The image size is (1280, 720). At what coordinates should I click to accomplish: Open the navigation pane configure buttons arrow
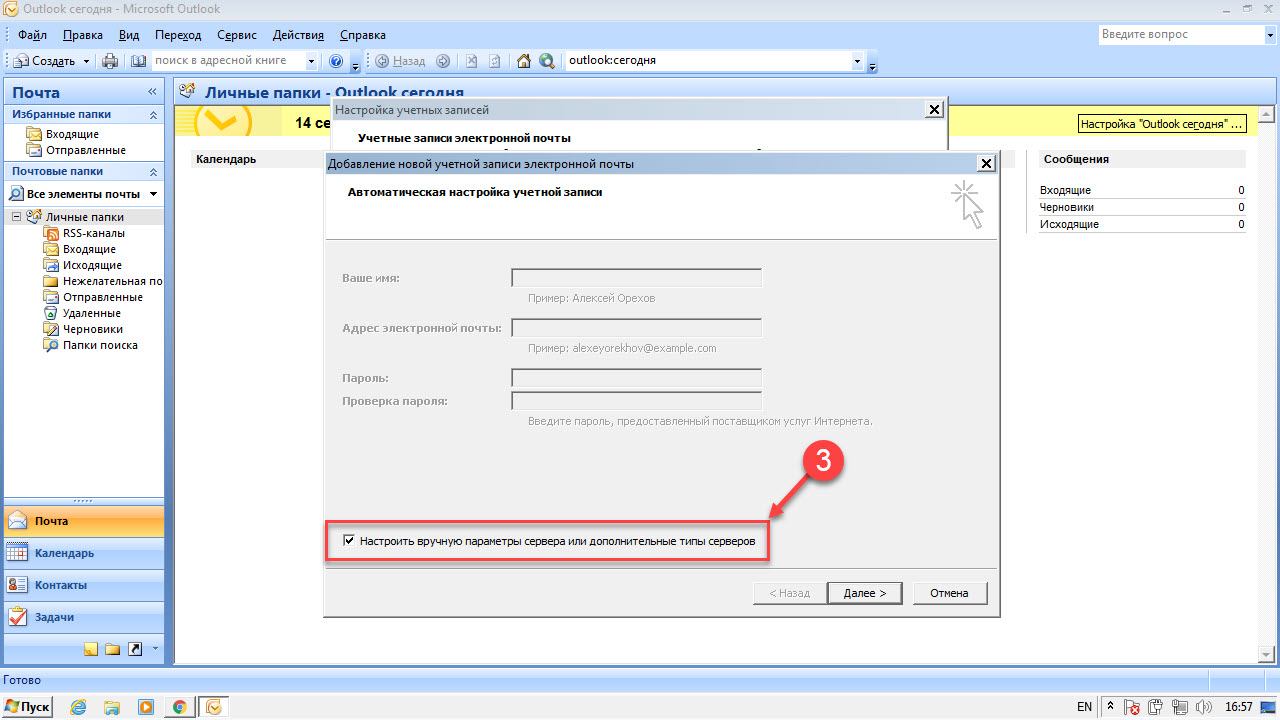tap(155, 649)
